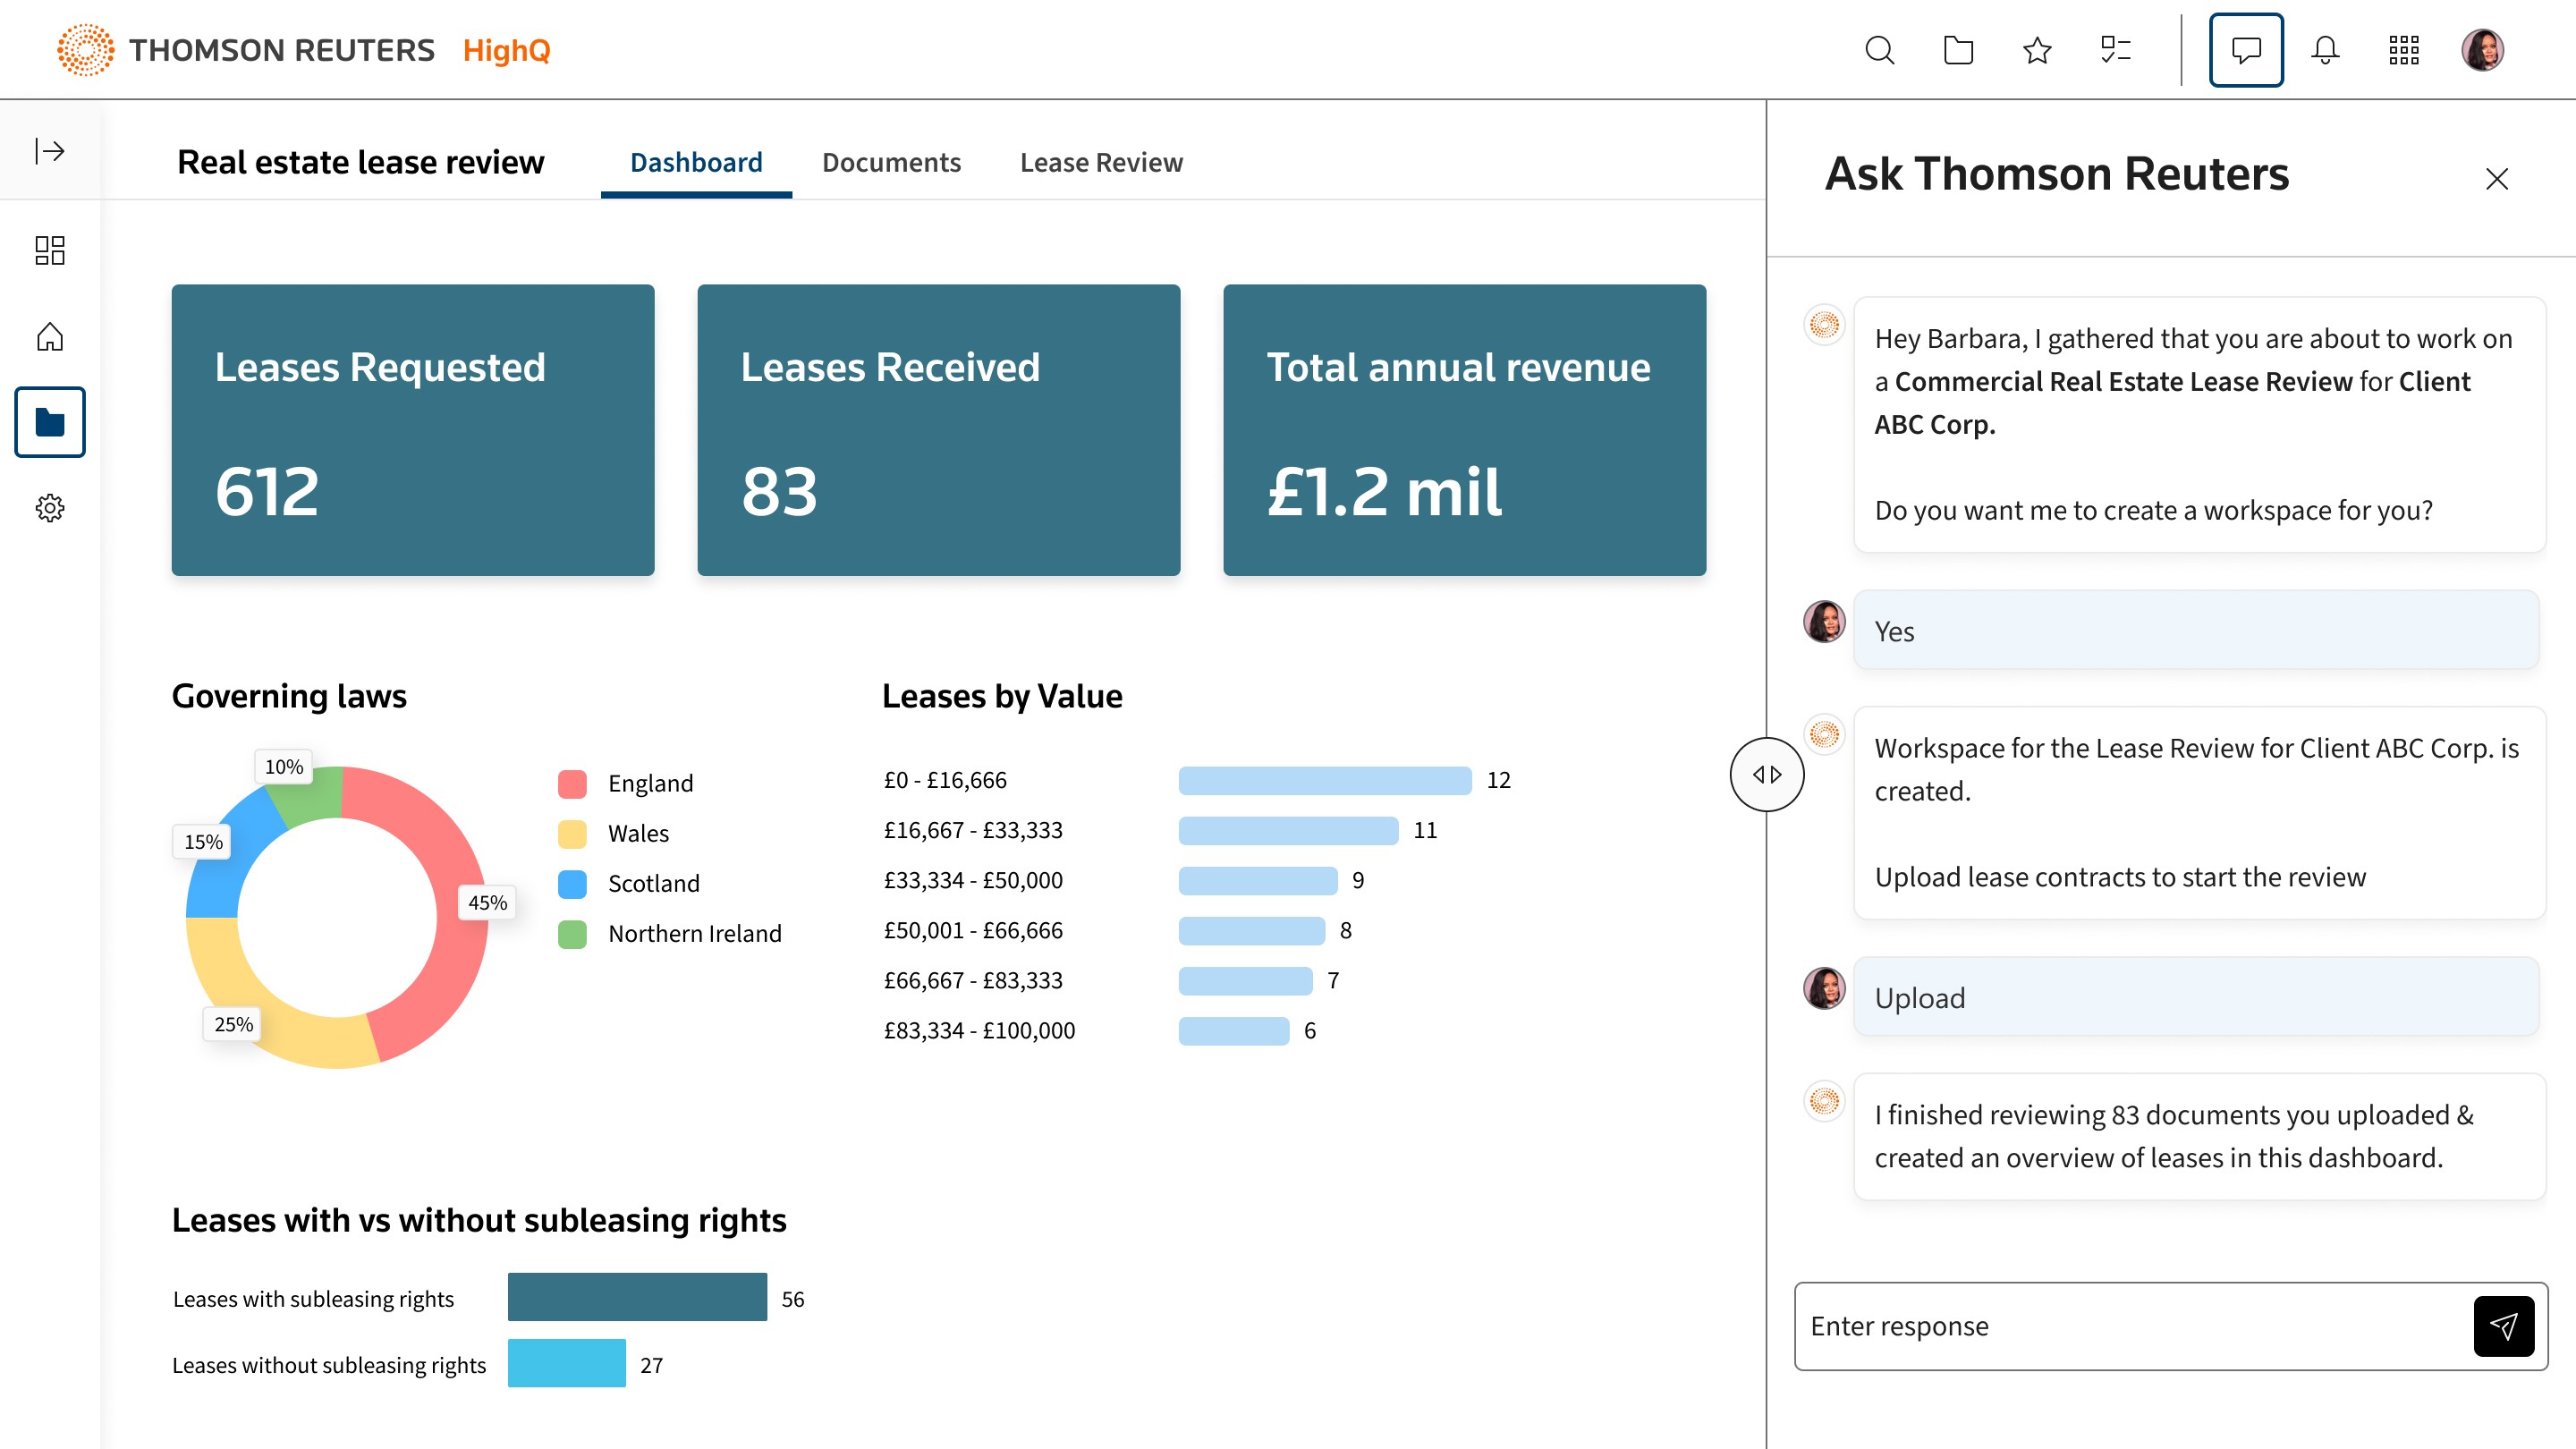Open the search icon in header
The width and height of the screenshot is (2576, 1449).
coord(1879,50)
